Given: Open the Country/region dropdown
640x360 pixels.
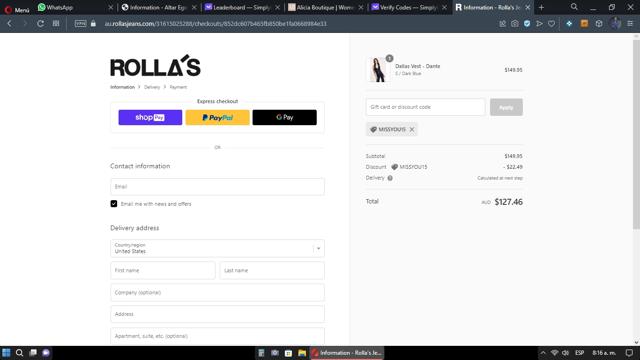Looking at the screenshot, I should coord(218,248).
